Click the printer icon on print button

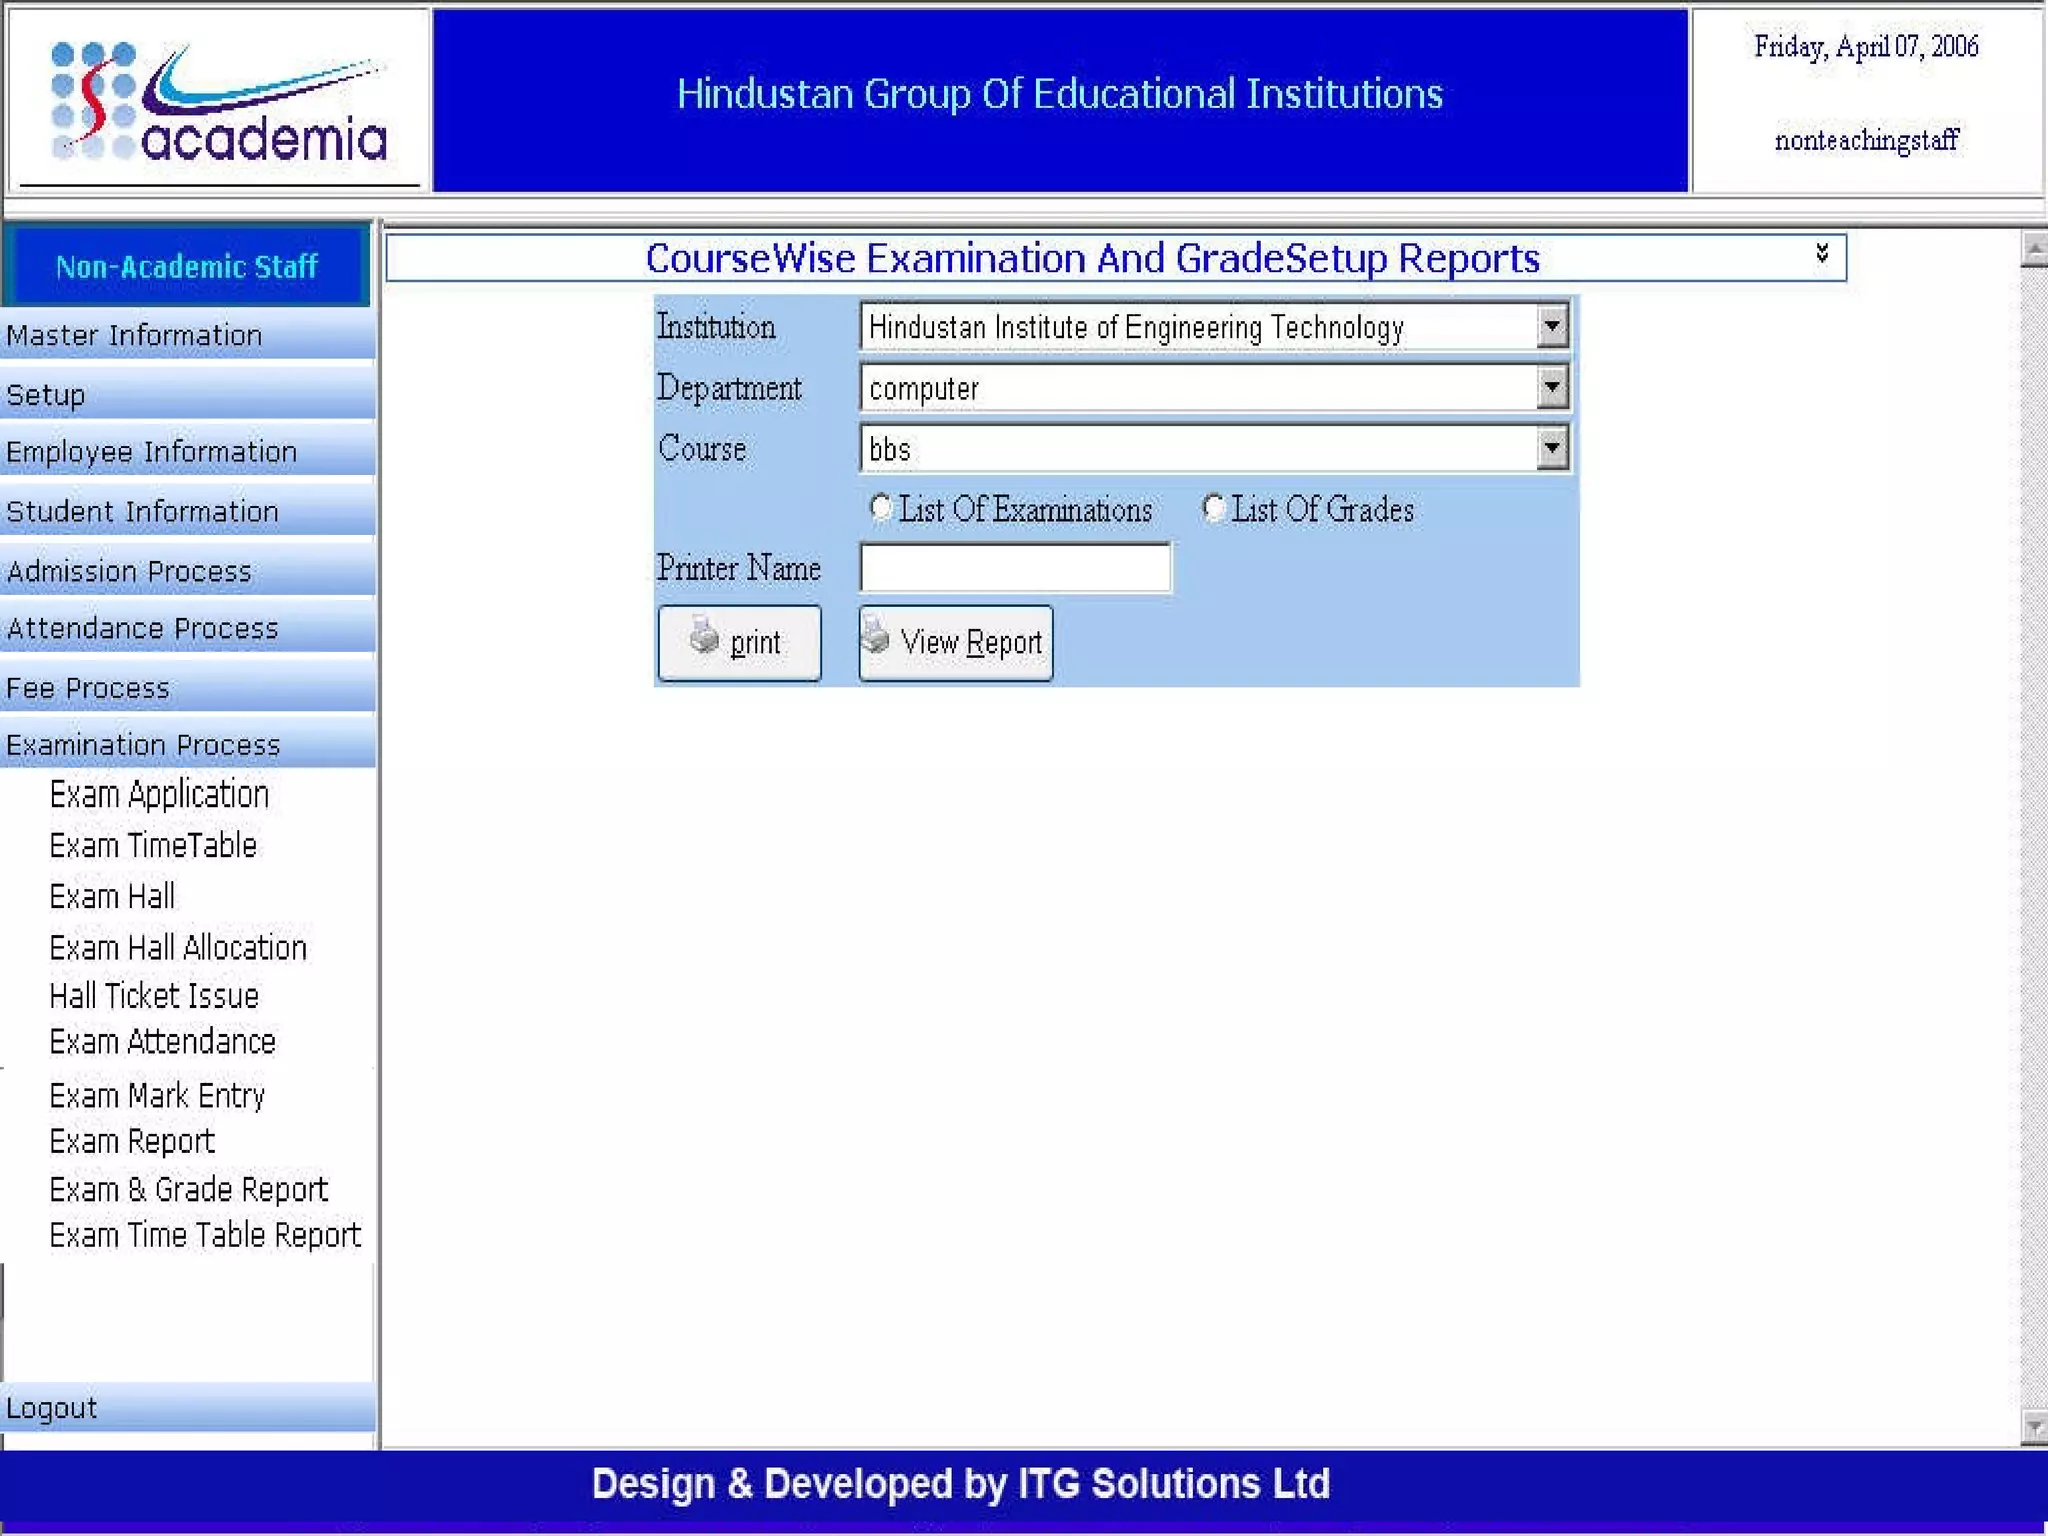704,636
